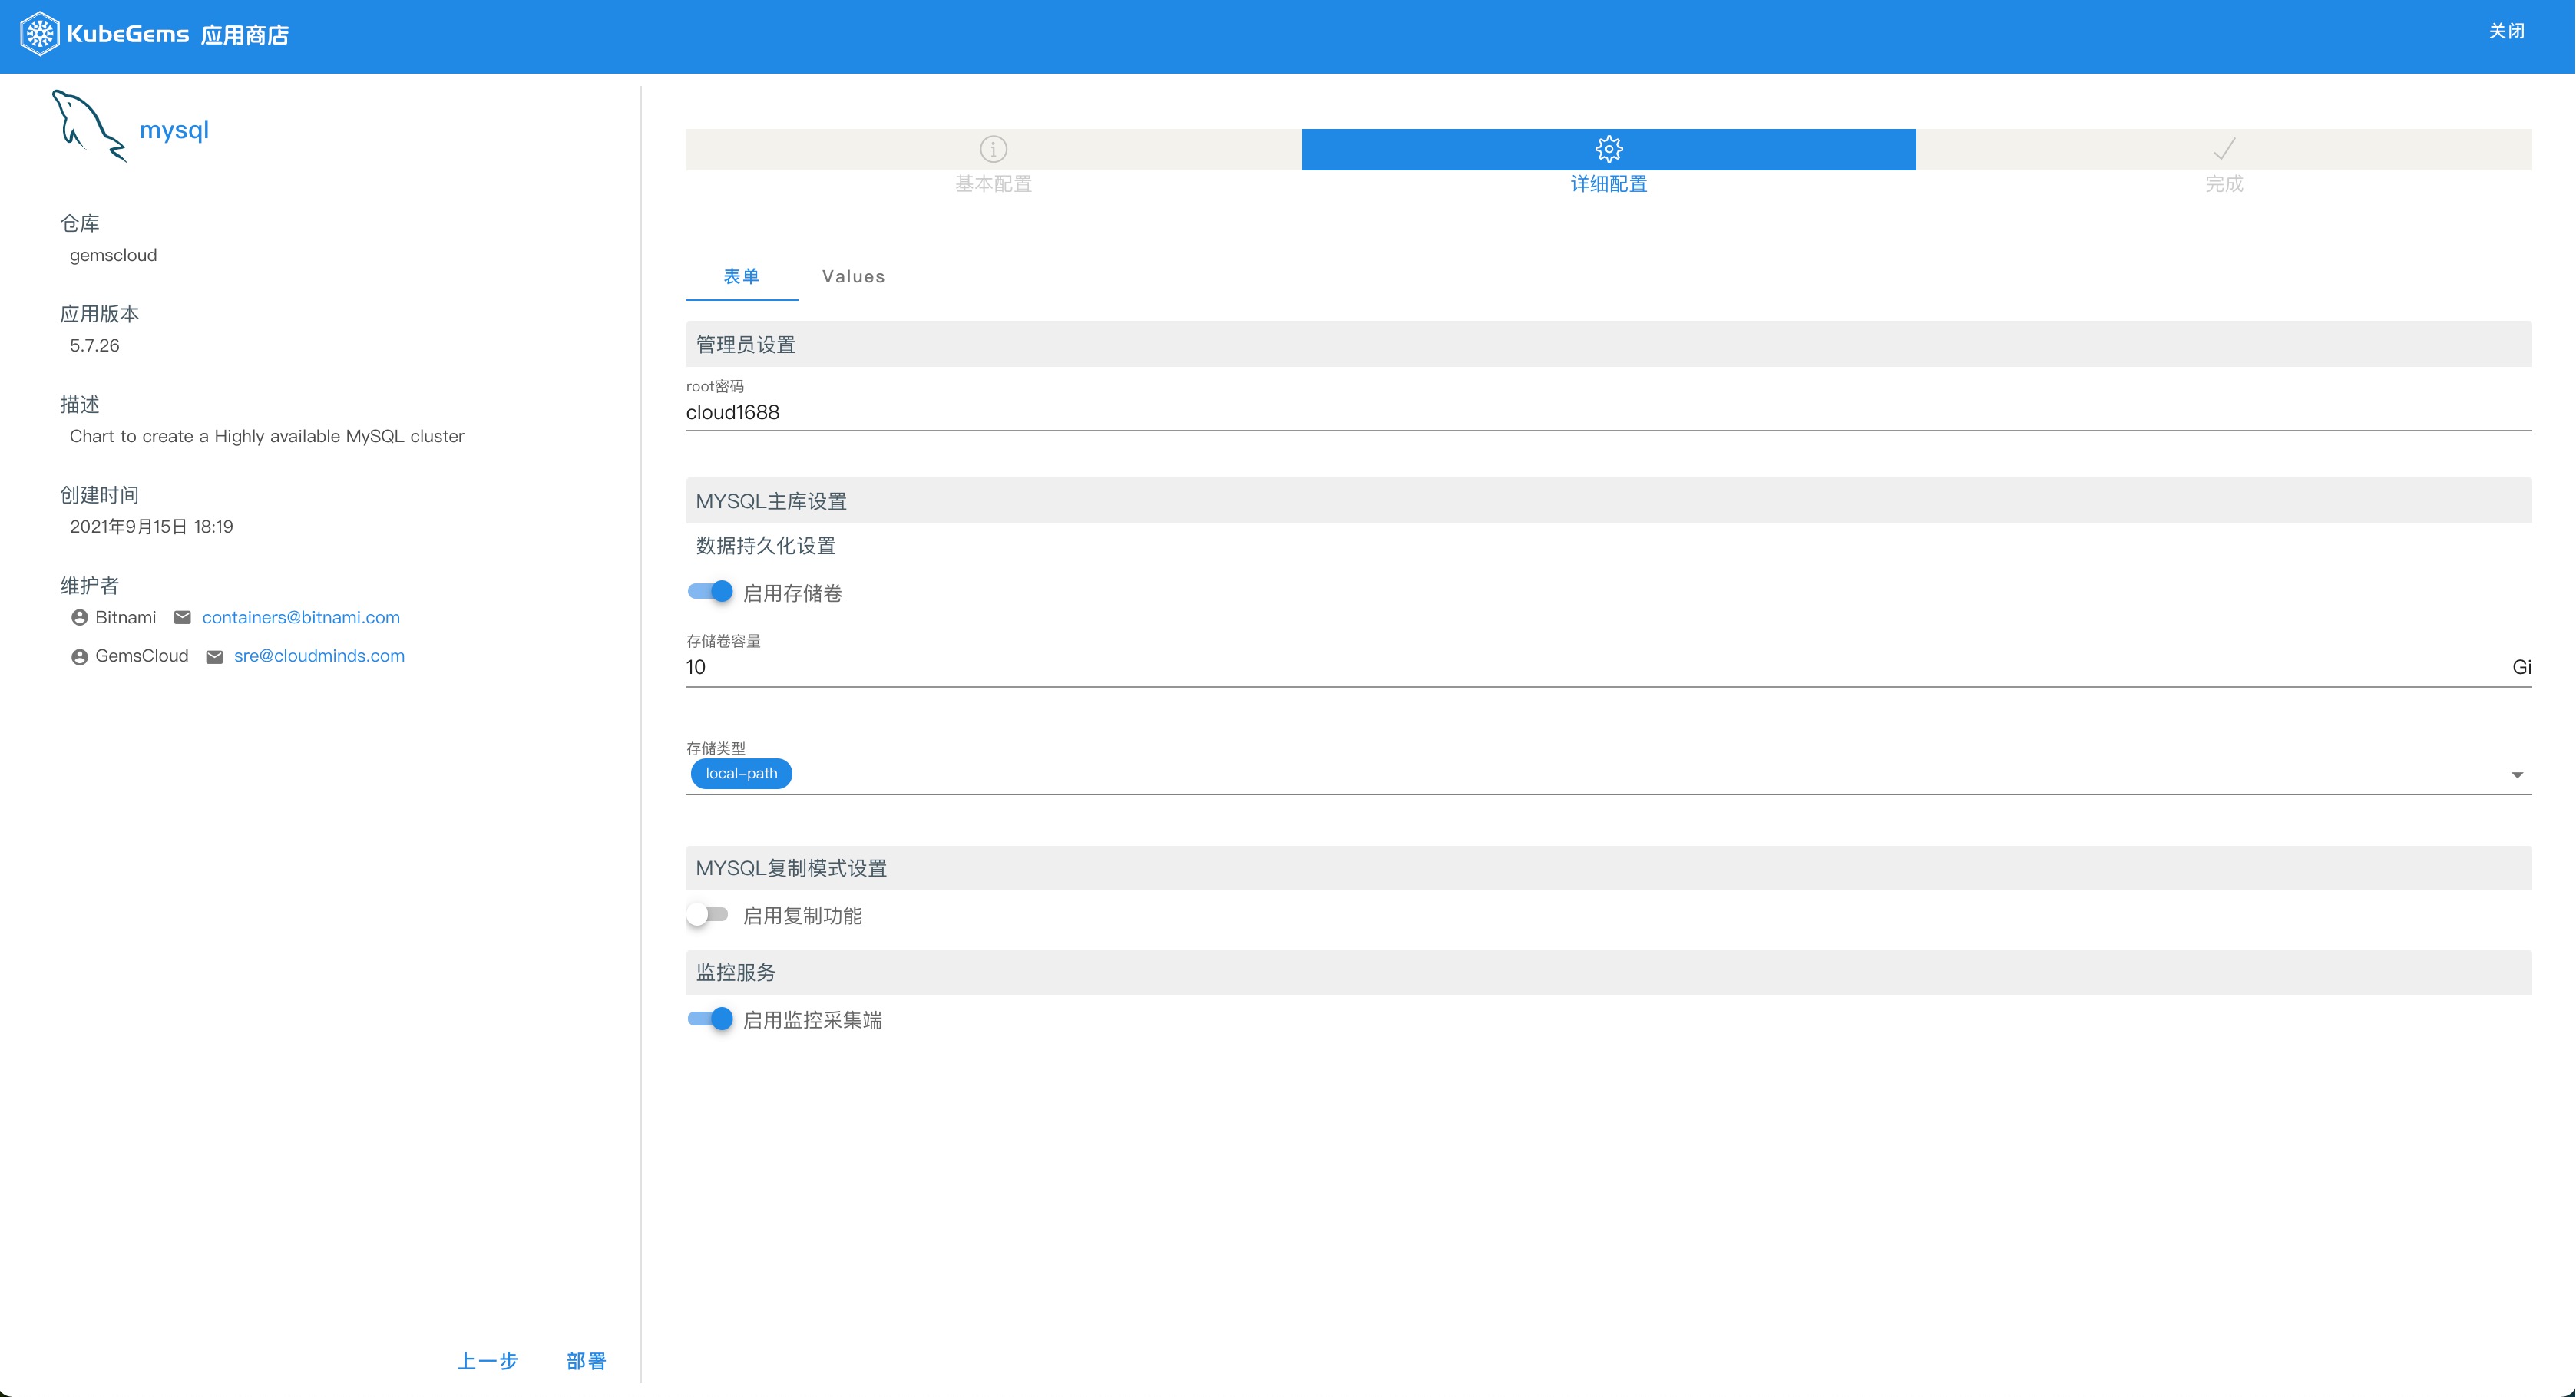Click the KubeGems snowflake logo icon
The height and width of the screenshot is (1397, 2576).
tap(40, 34)
